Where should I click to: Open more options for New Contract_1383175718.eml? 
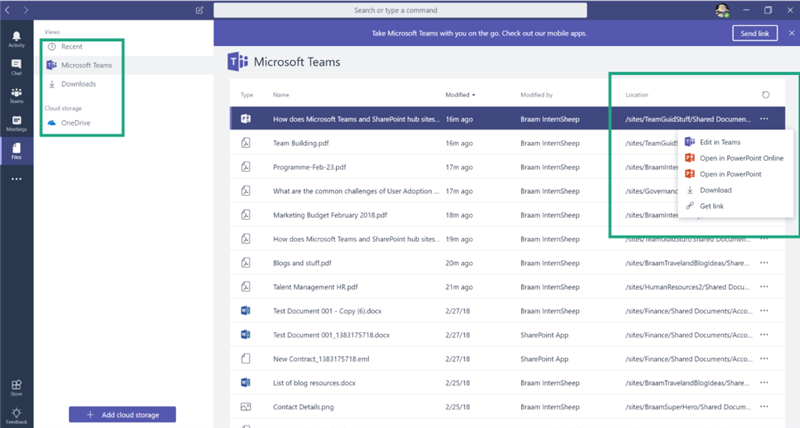click(764, 359)
